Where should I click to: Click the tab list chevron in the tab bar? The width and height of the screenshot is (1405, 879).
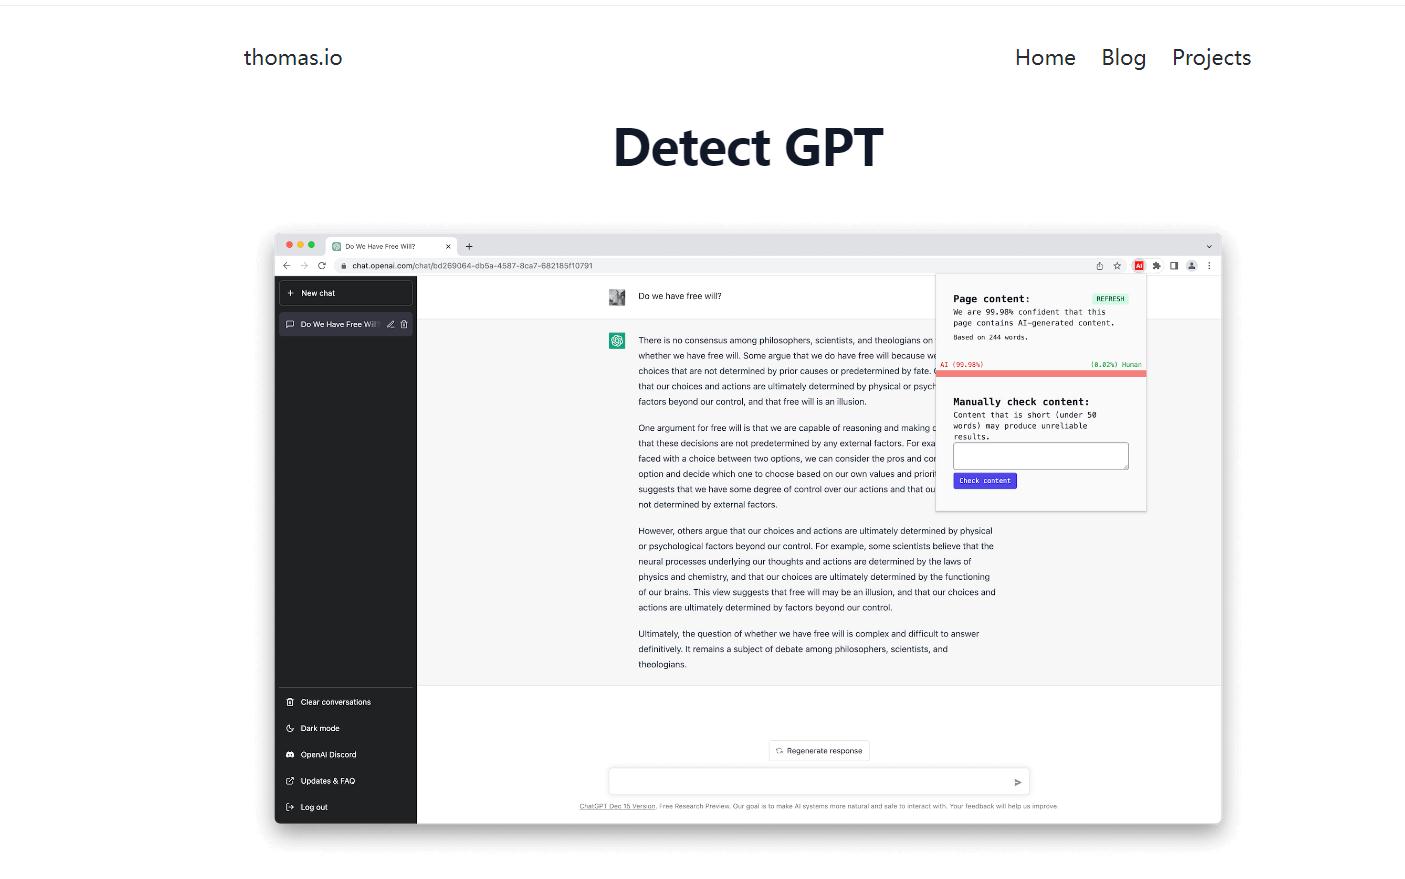1209,246
